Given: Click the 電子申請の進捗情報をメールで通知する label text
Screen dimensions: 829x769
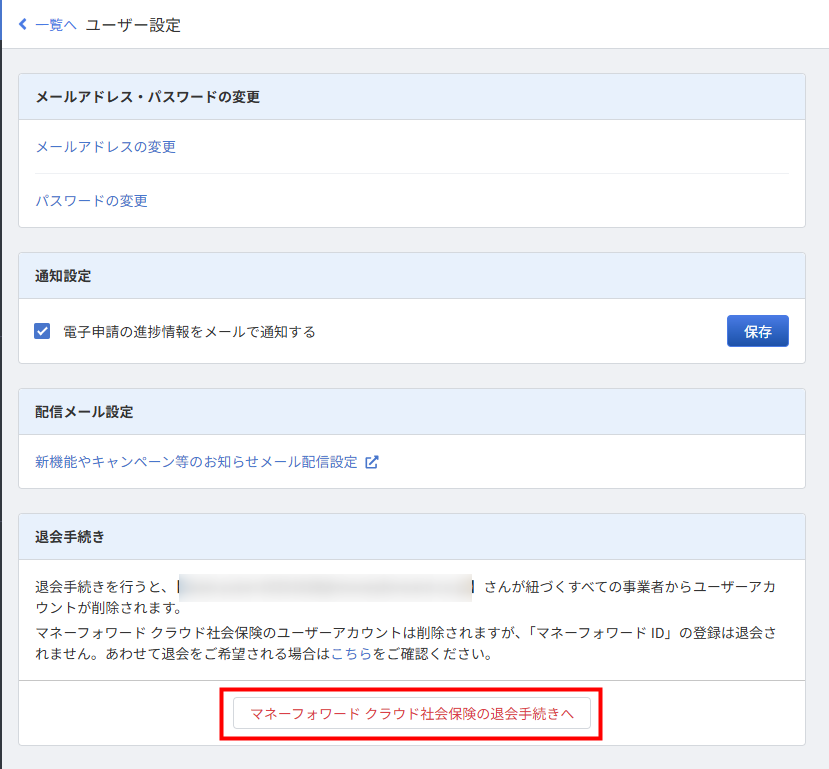Looking at the screenshot, I should [x=188, y=332].
